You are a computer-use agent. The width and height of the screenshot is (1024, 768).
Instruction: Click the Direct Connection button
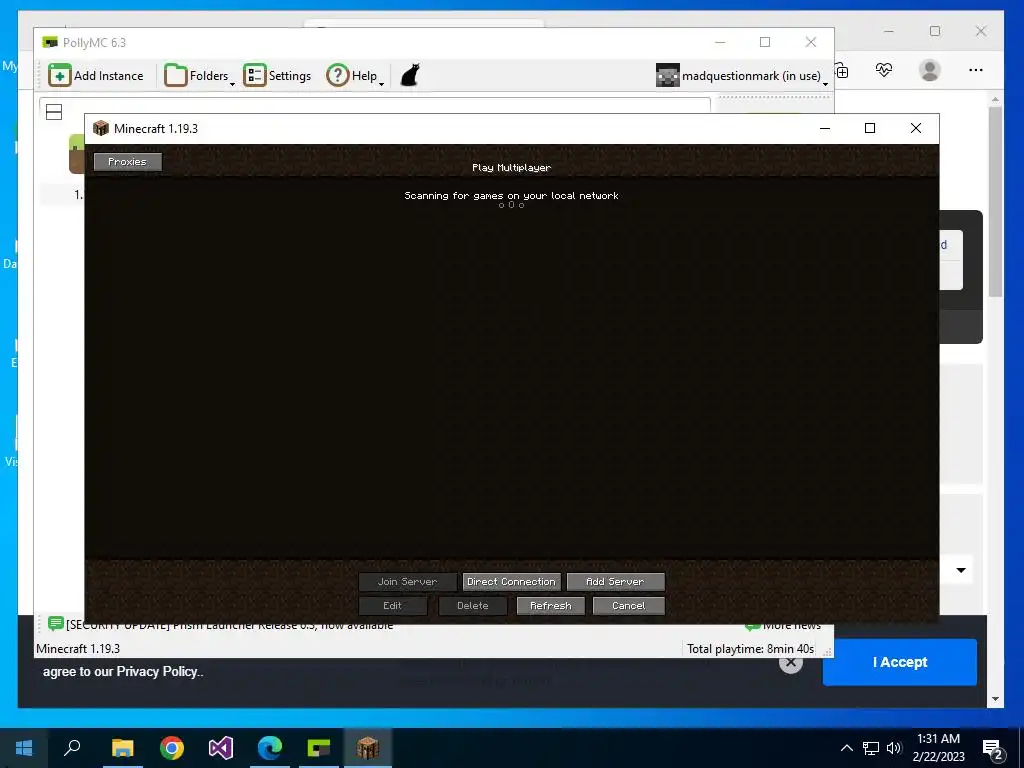[x=511, y=581]
